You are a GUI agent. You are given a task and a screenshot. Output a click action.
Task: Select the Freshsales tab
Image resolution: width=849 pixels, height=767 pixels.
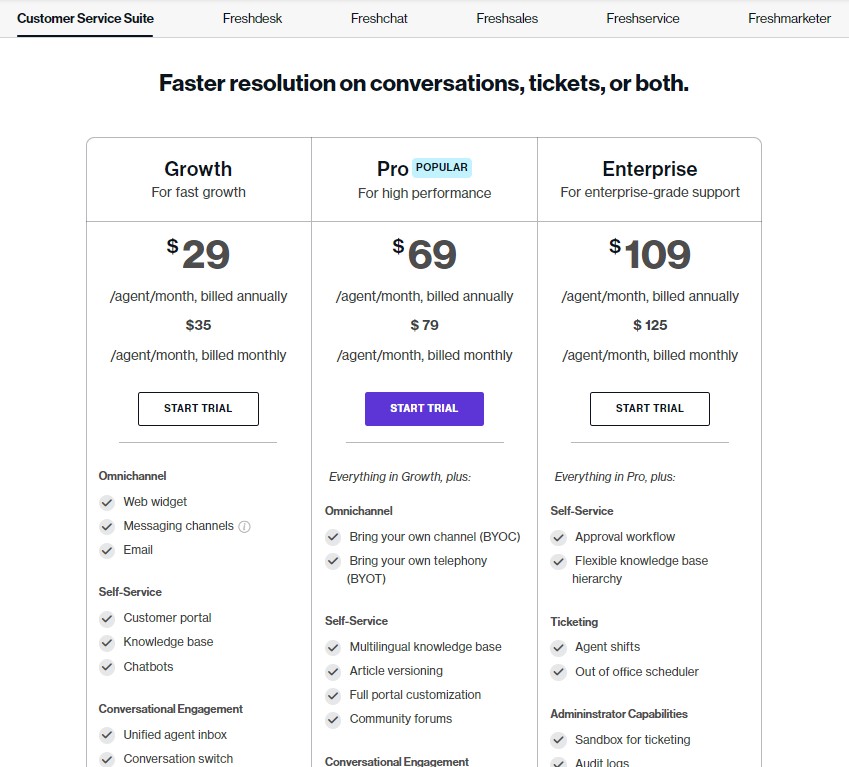pos(507,18)
